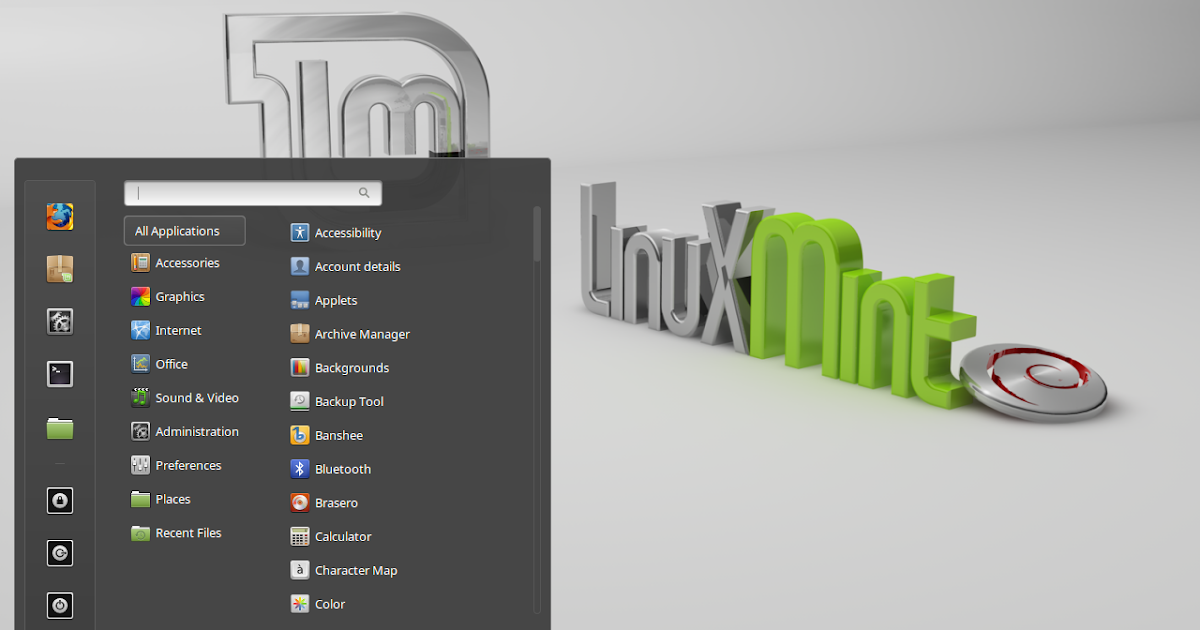Show All Applications
Image resolution: width=1200 pixels, height=630 pixels.
[x=184, y=230]
